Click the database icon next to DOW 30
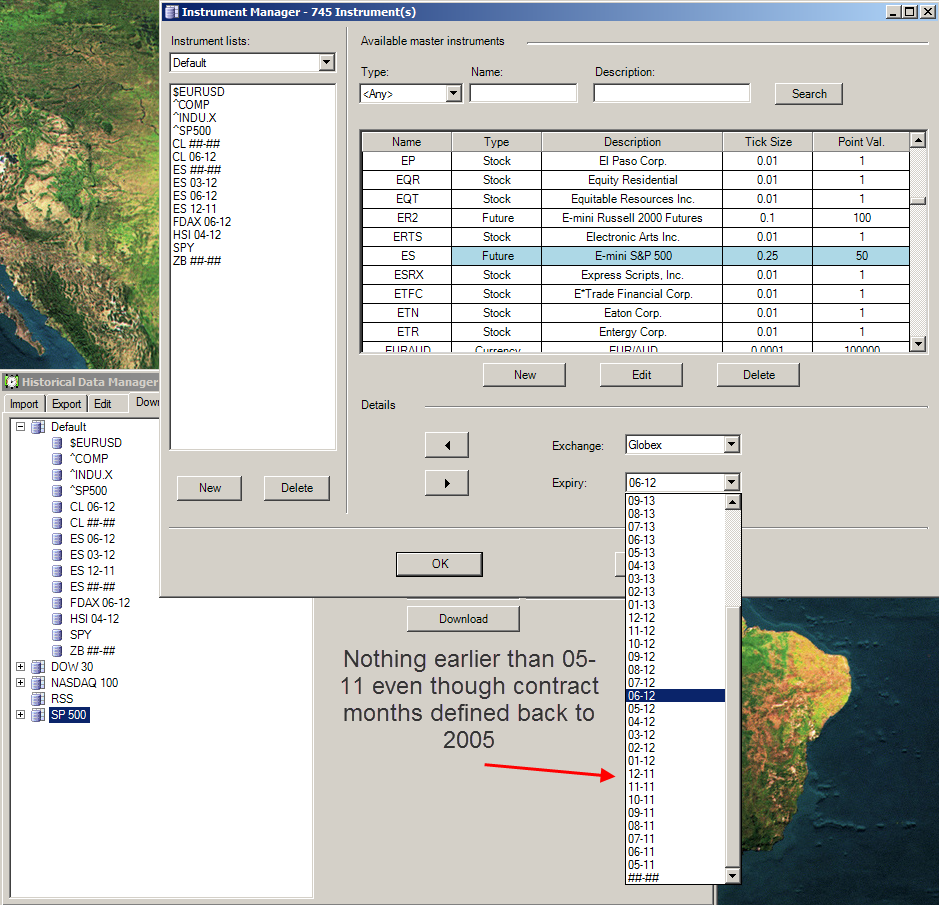Image resolution: width=939 pixels, height=905 pixels. pos(38,667)
